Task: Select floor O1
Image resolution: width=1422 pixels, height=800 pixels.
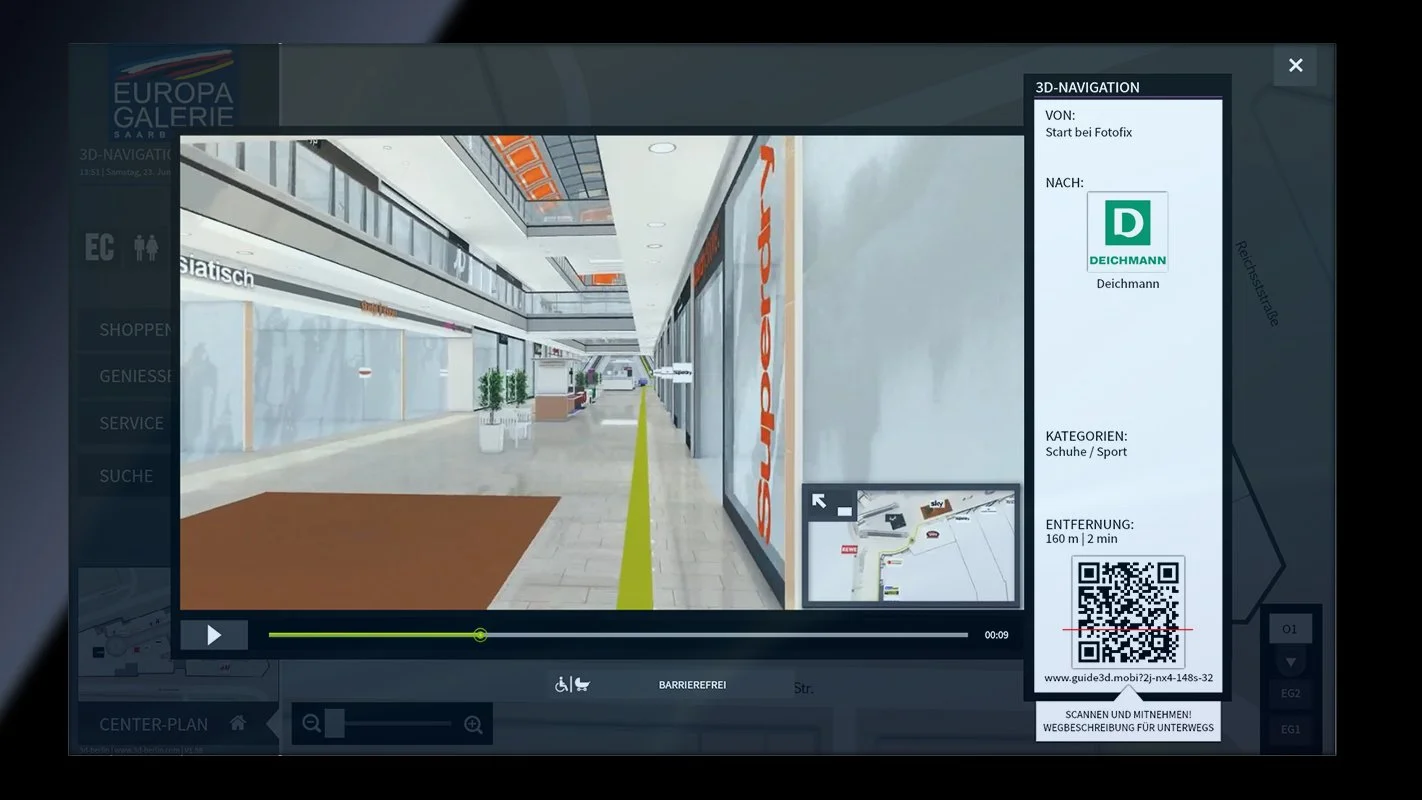Action: (1290, 629)
